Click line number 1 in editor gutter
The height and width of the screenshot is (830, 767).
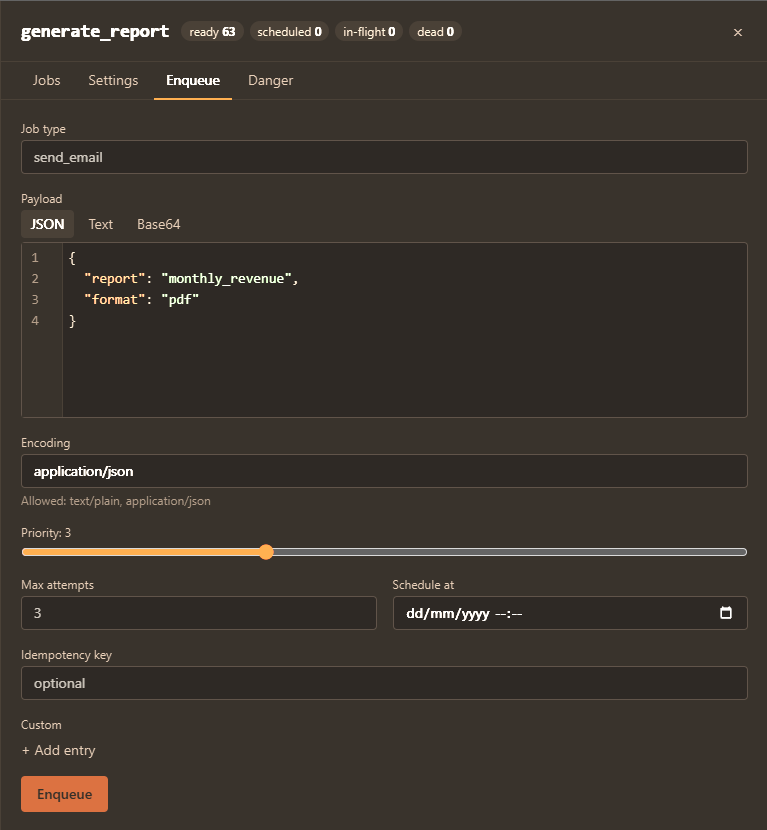[35, 258]
